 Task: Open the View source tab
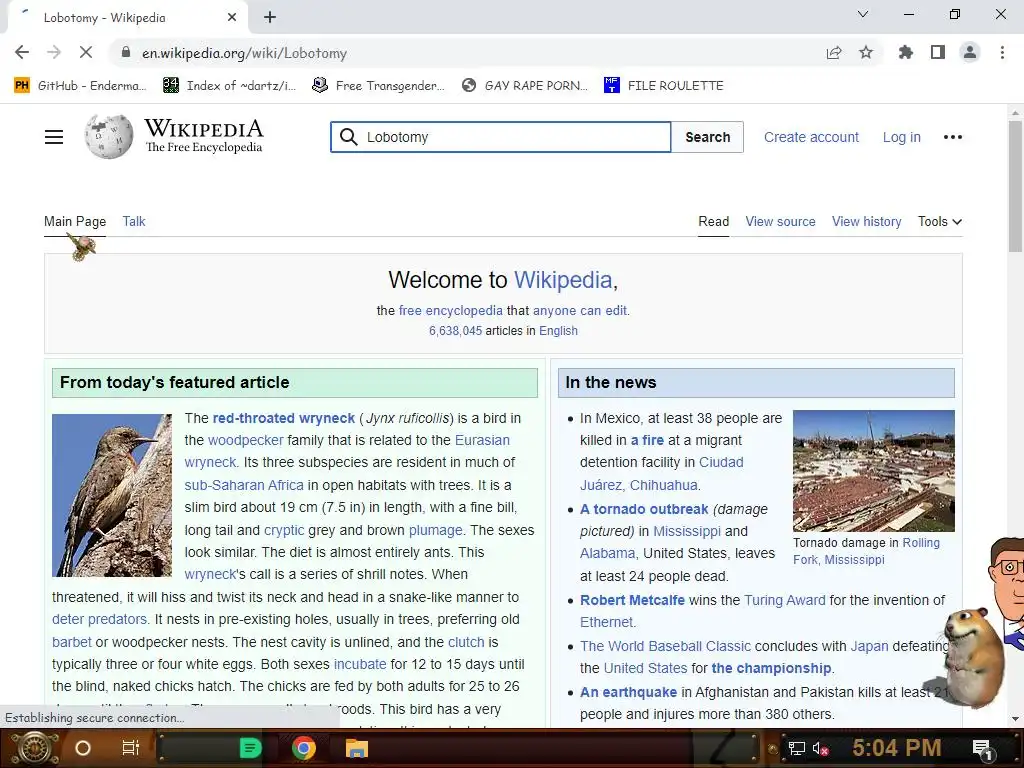click(780, 221)
